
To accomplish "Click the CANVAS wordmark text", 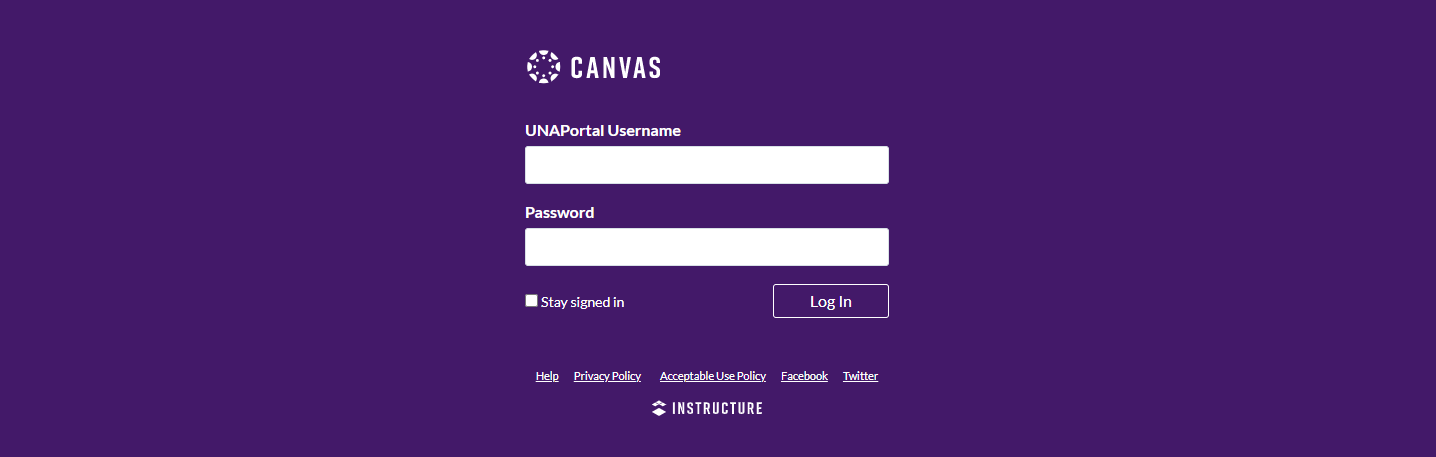I will point(615,68).
